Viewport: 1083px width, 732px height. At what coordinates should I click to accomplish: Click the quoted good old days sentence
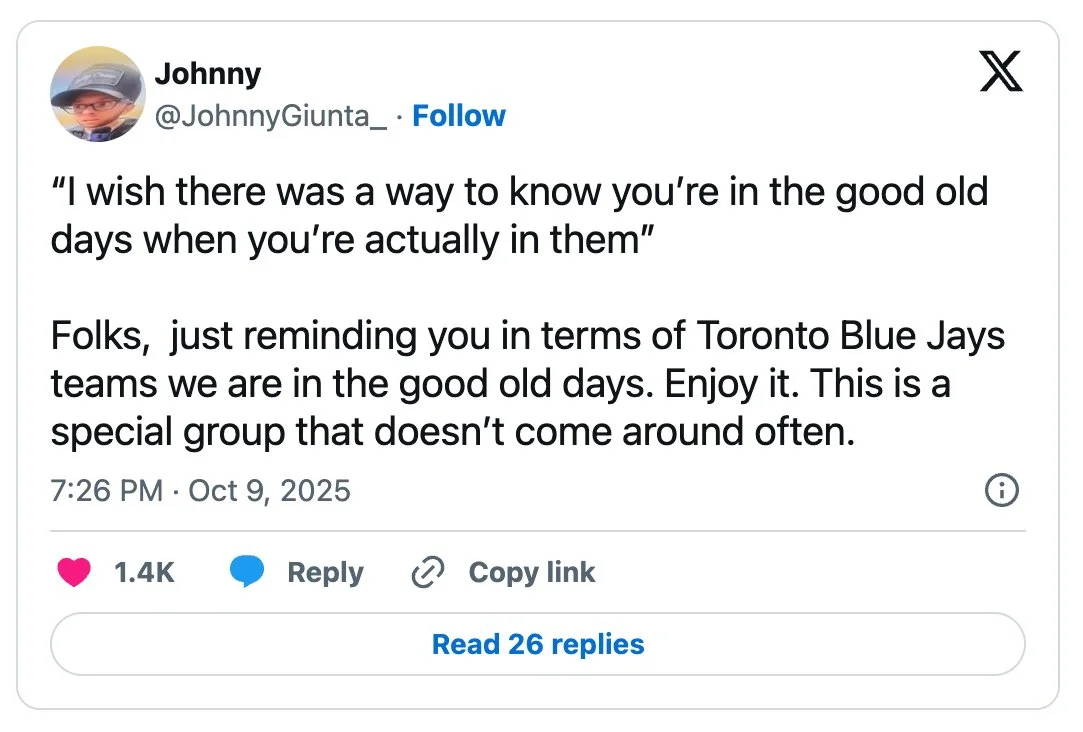tap(519, 215)
